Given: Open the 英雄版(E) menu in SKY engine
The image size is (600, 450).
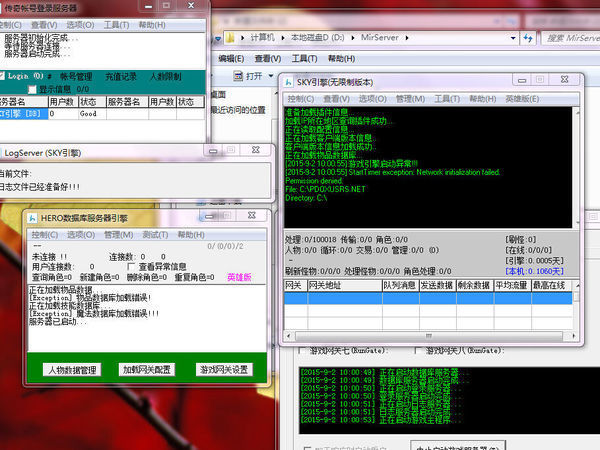Looking at the screenshot, I should (x=523, y=99).
